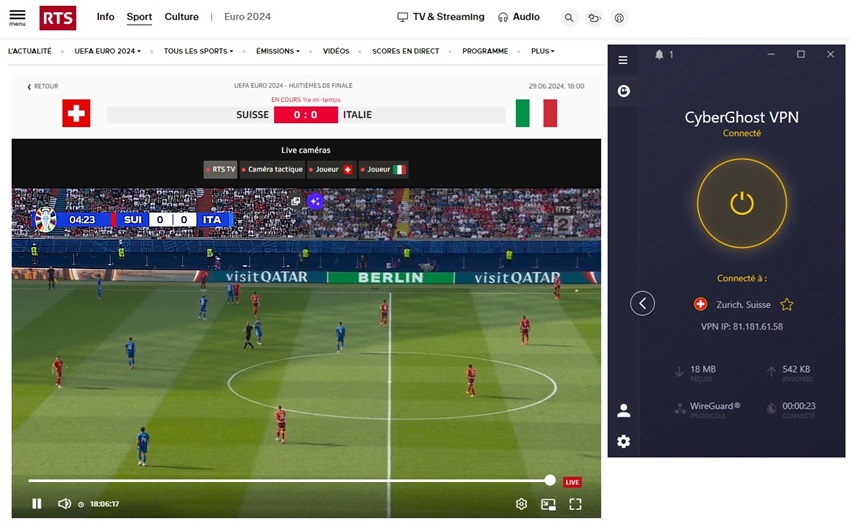Click the 00:00:23 connected timer

(x=799, y=405)
